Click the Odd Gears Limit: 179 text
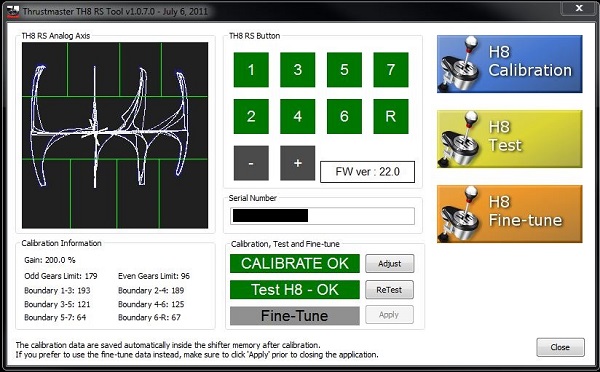This screenshot has height=372, width=600. click(60, 276)
